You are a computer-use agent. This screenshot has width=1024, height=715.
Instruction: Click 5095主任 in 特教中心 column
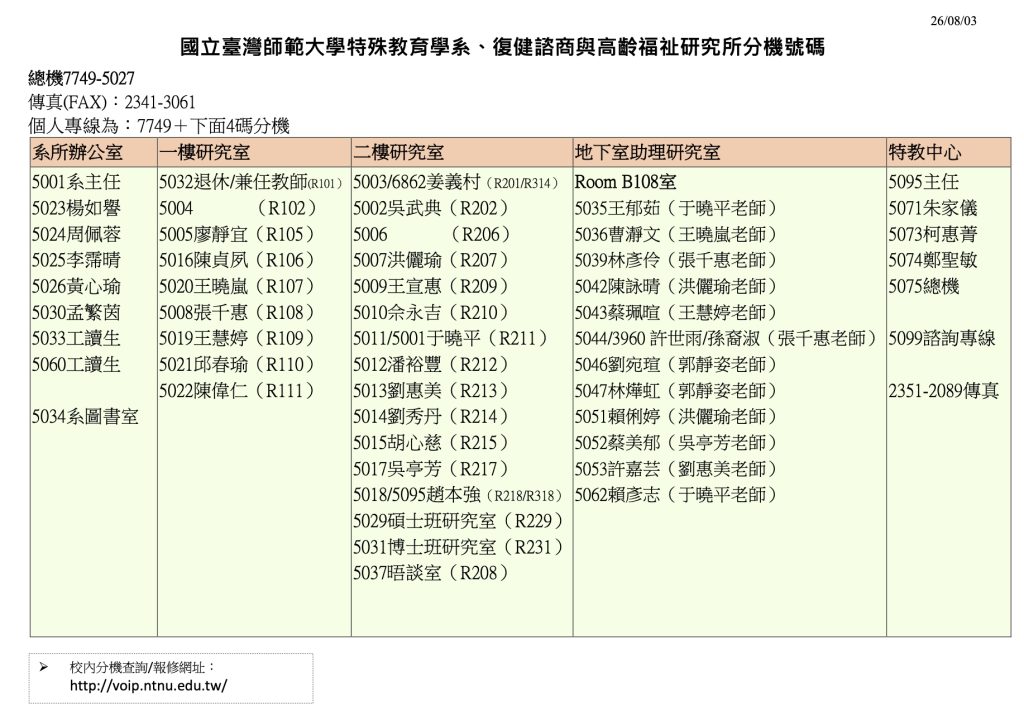point(923,182)
